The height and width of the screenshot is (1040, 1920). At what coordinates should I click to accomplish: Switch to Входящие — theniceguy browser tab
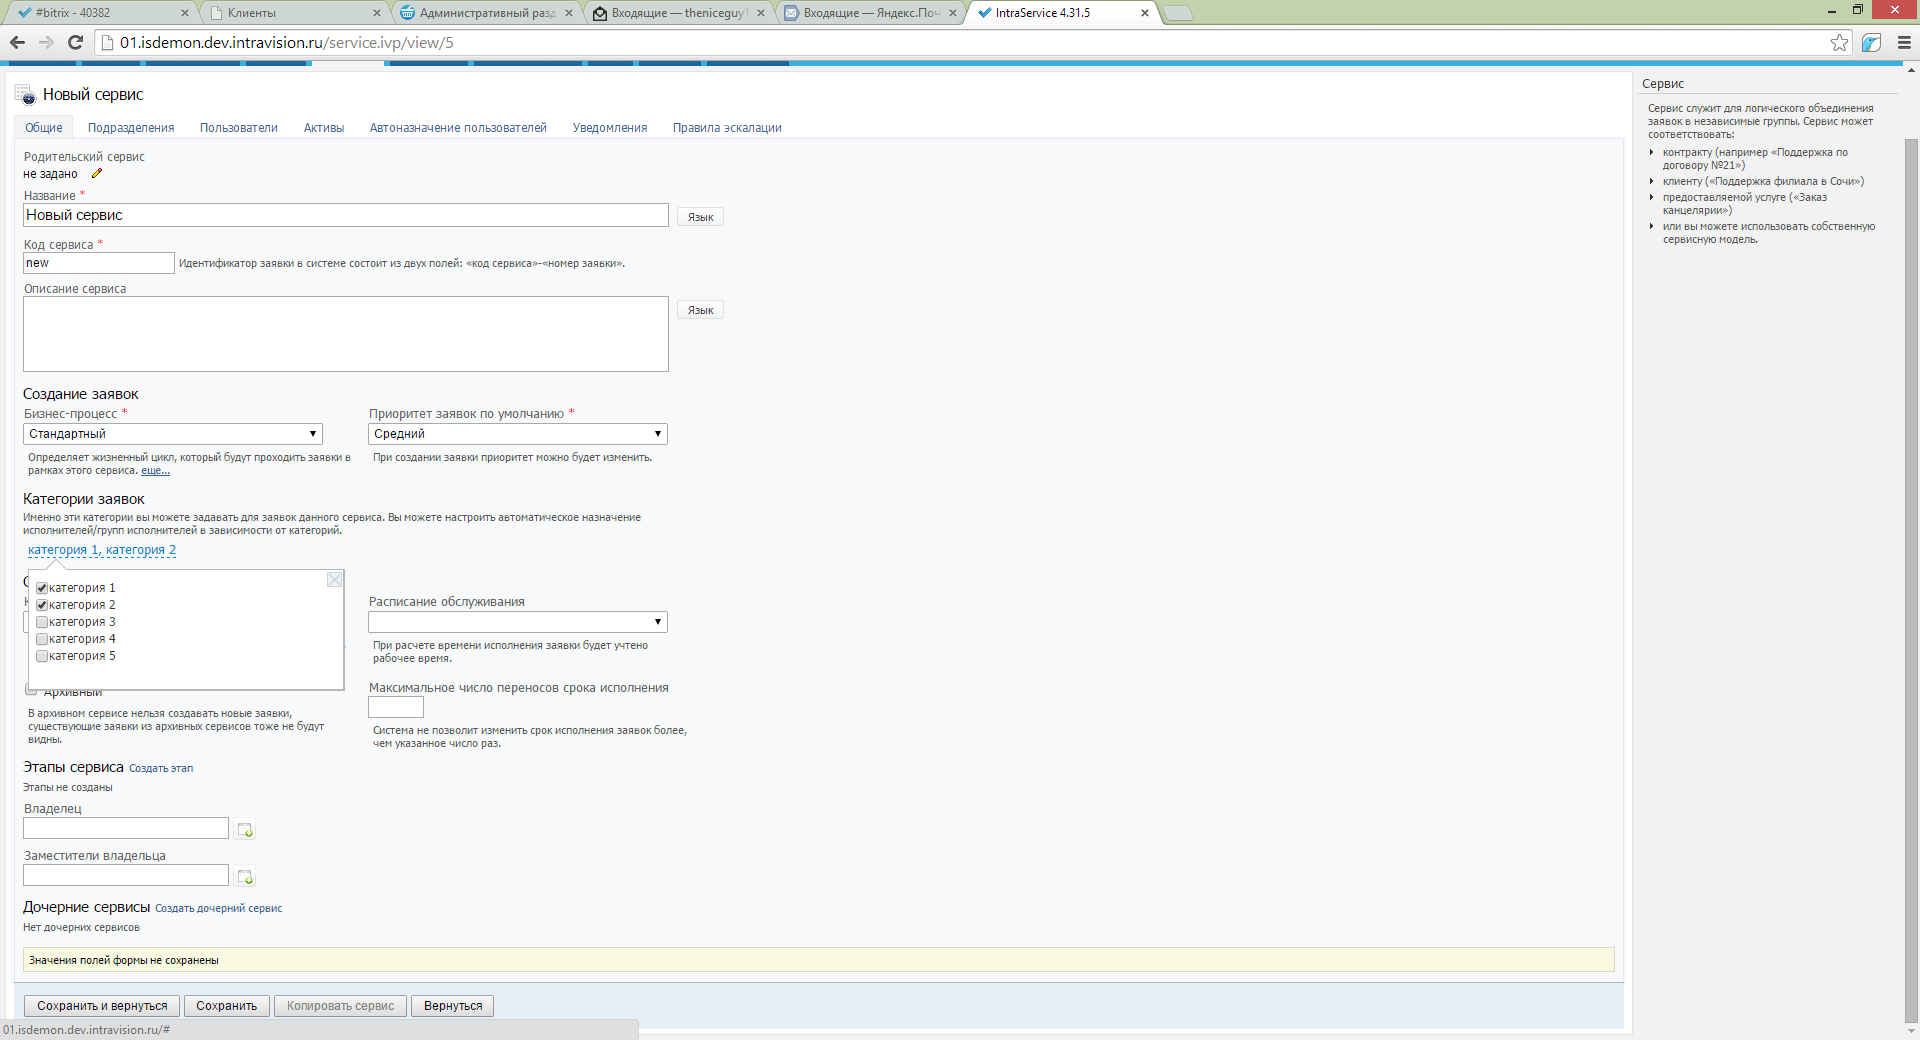(x=679, y=13)
